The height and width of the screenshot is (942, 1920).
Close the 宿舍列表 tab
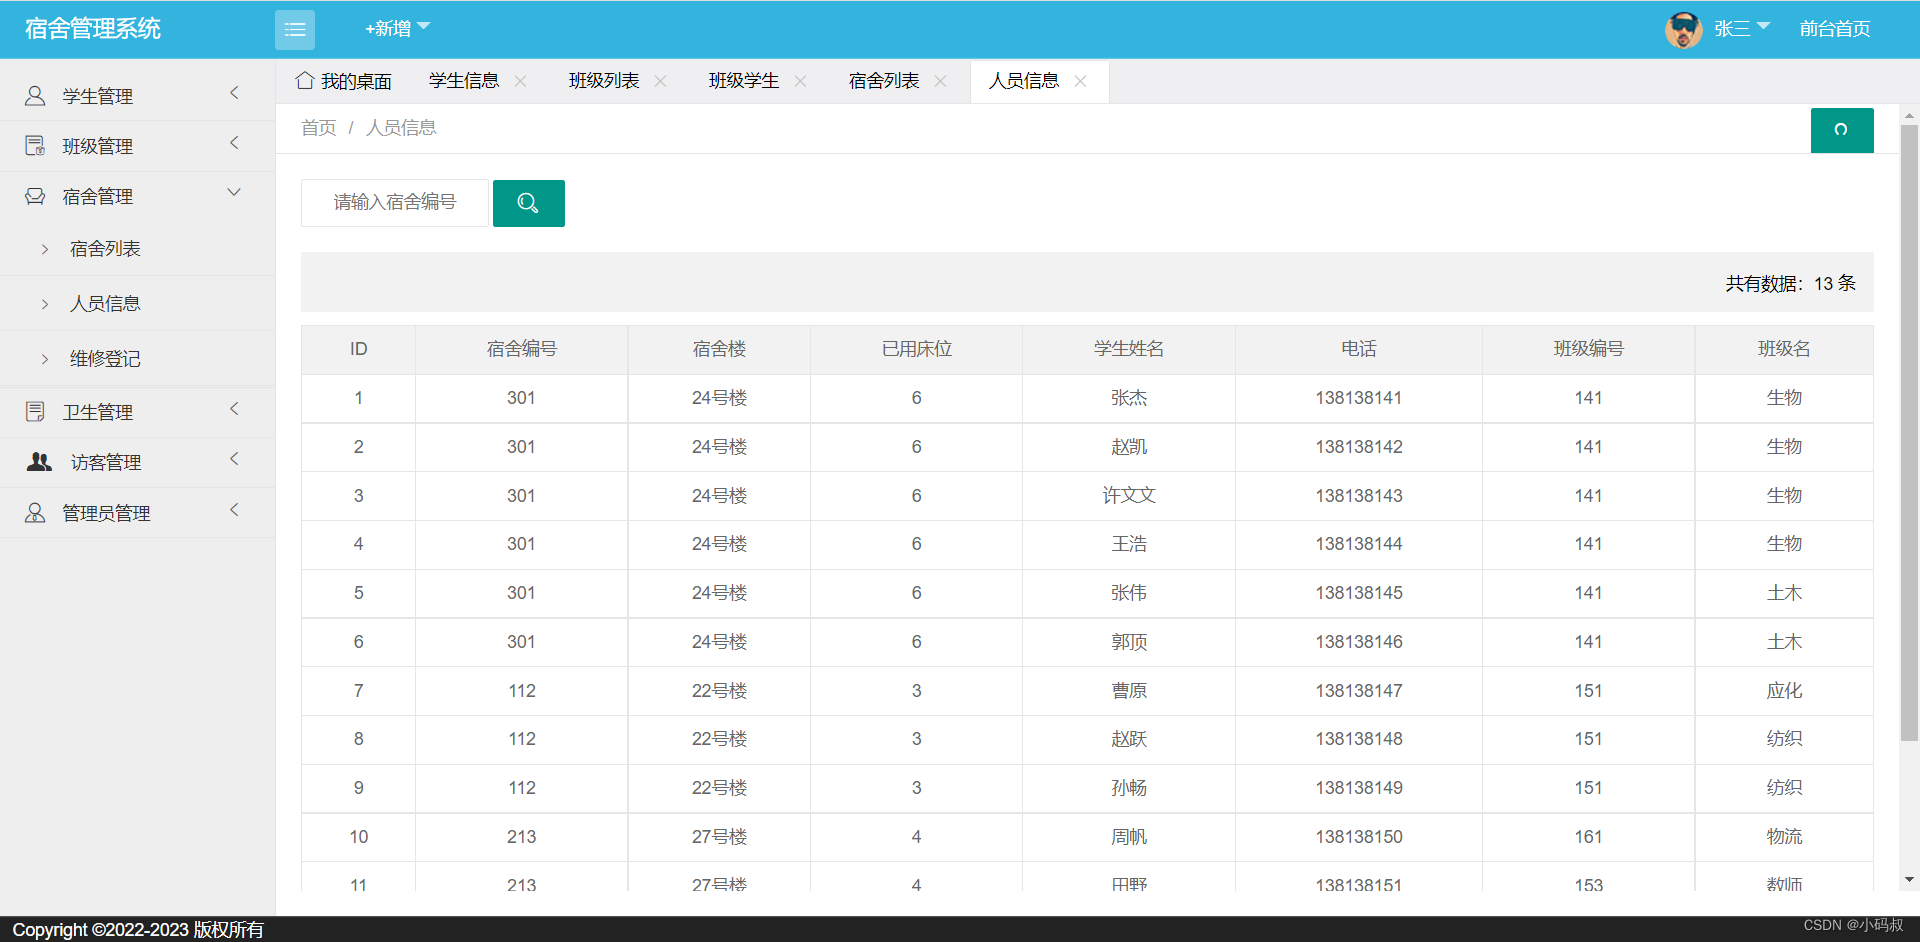941,81
